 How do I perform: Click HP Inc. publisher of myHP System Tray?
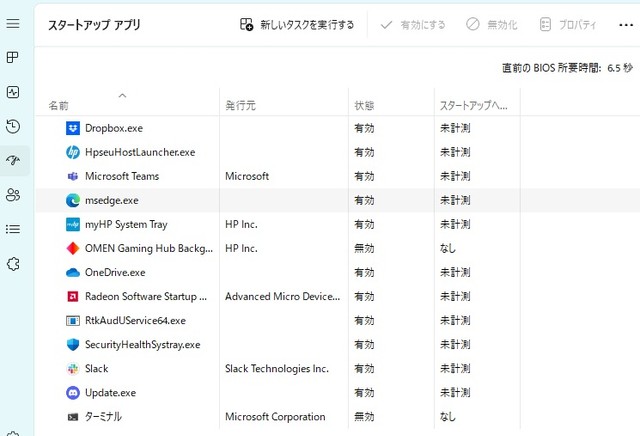pyautogui.click(x=241, y=225)
